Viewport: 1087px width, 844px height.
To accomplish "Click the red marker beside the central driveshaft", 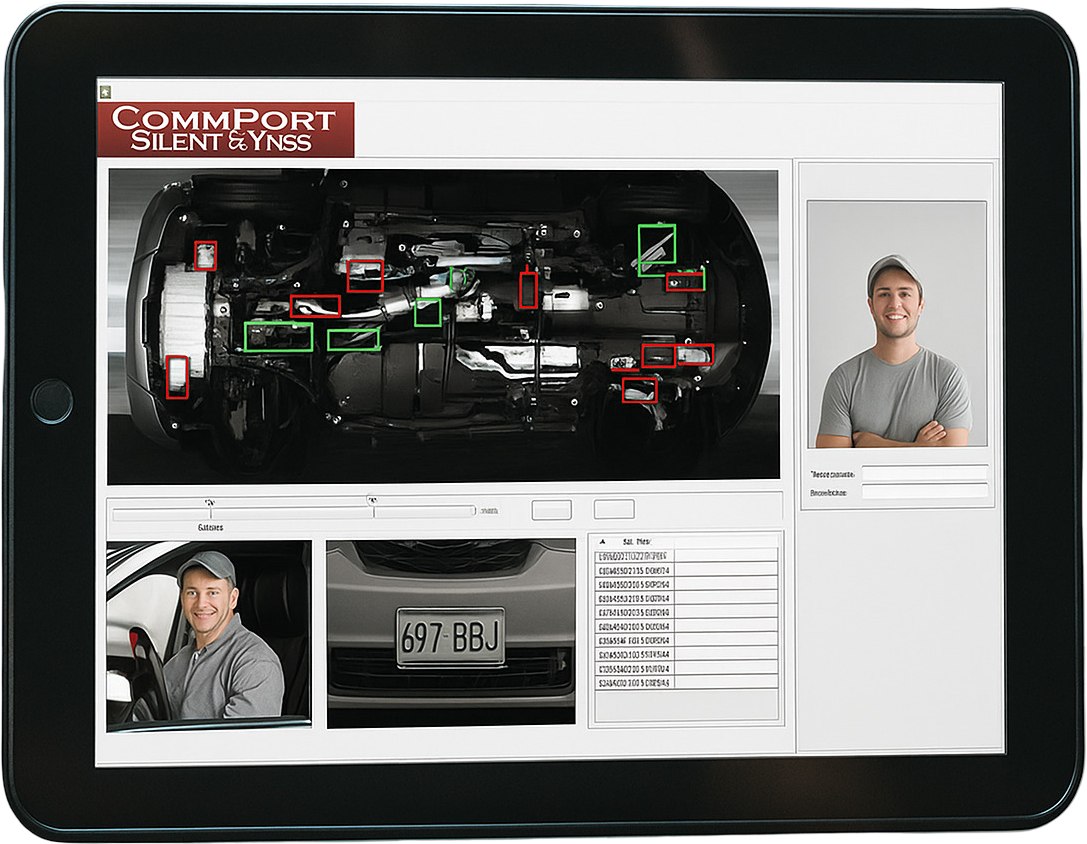I will [528, 291].
